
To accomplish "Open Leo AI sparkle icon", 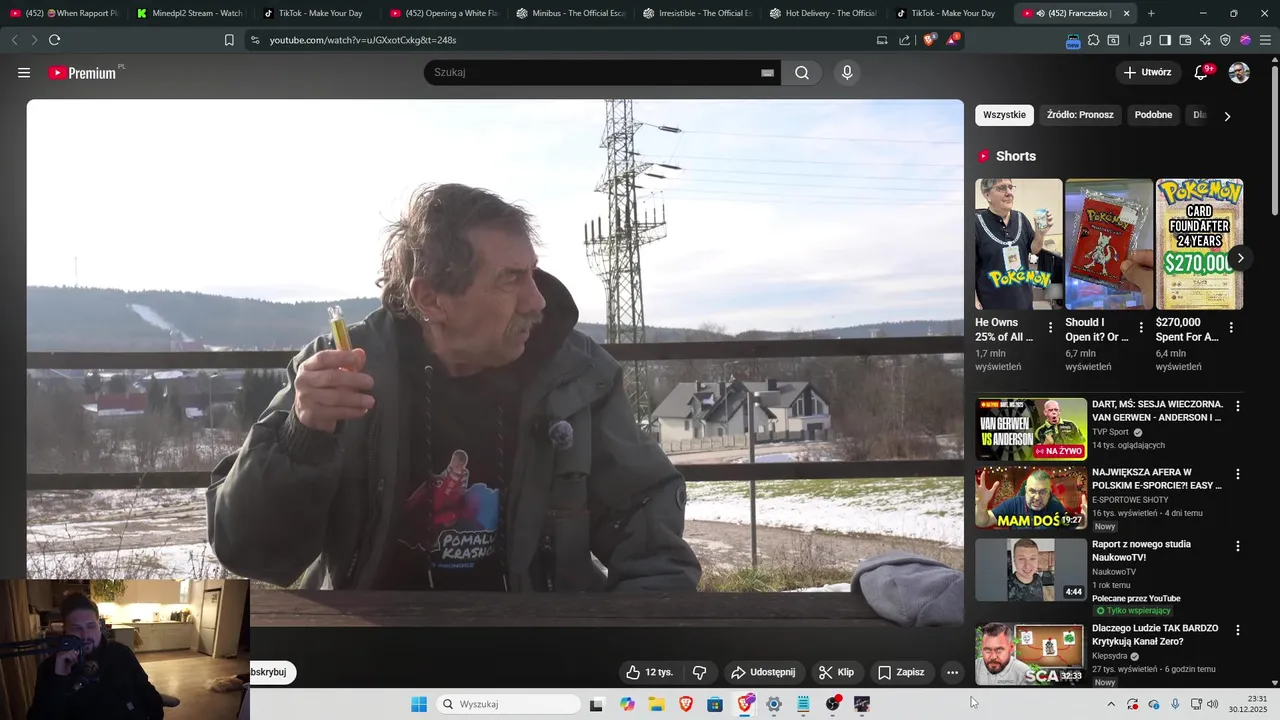I will [x=1205, y=40].
